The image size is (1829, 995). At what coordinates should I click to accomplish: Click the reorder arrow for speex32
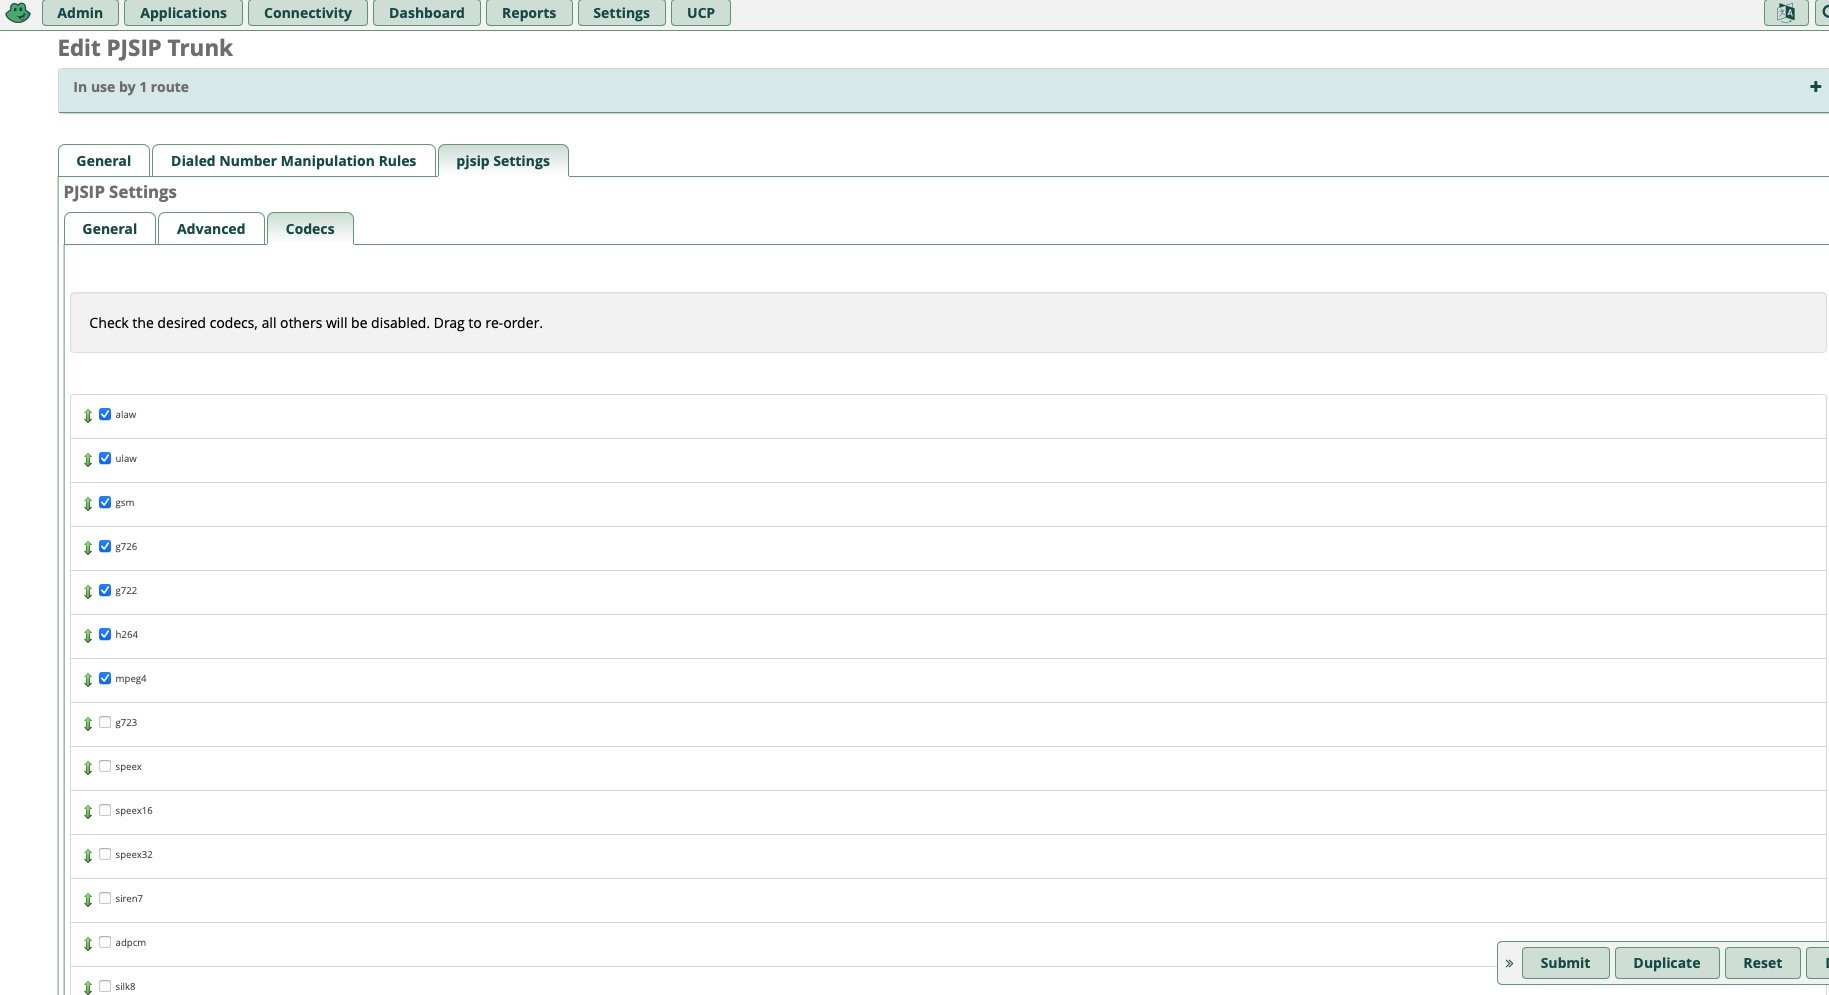click(88, 856)
